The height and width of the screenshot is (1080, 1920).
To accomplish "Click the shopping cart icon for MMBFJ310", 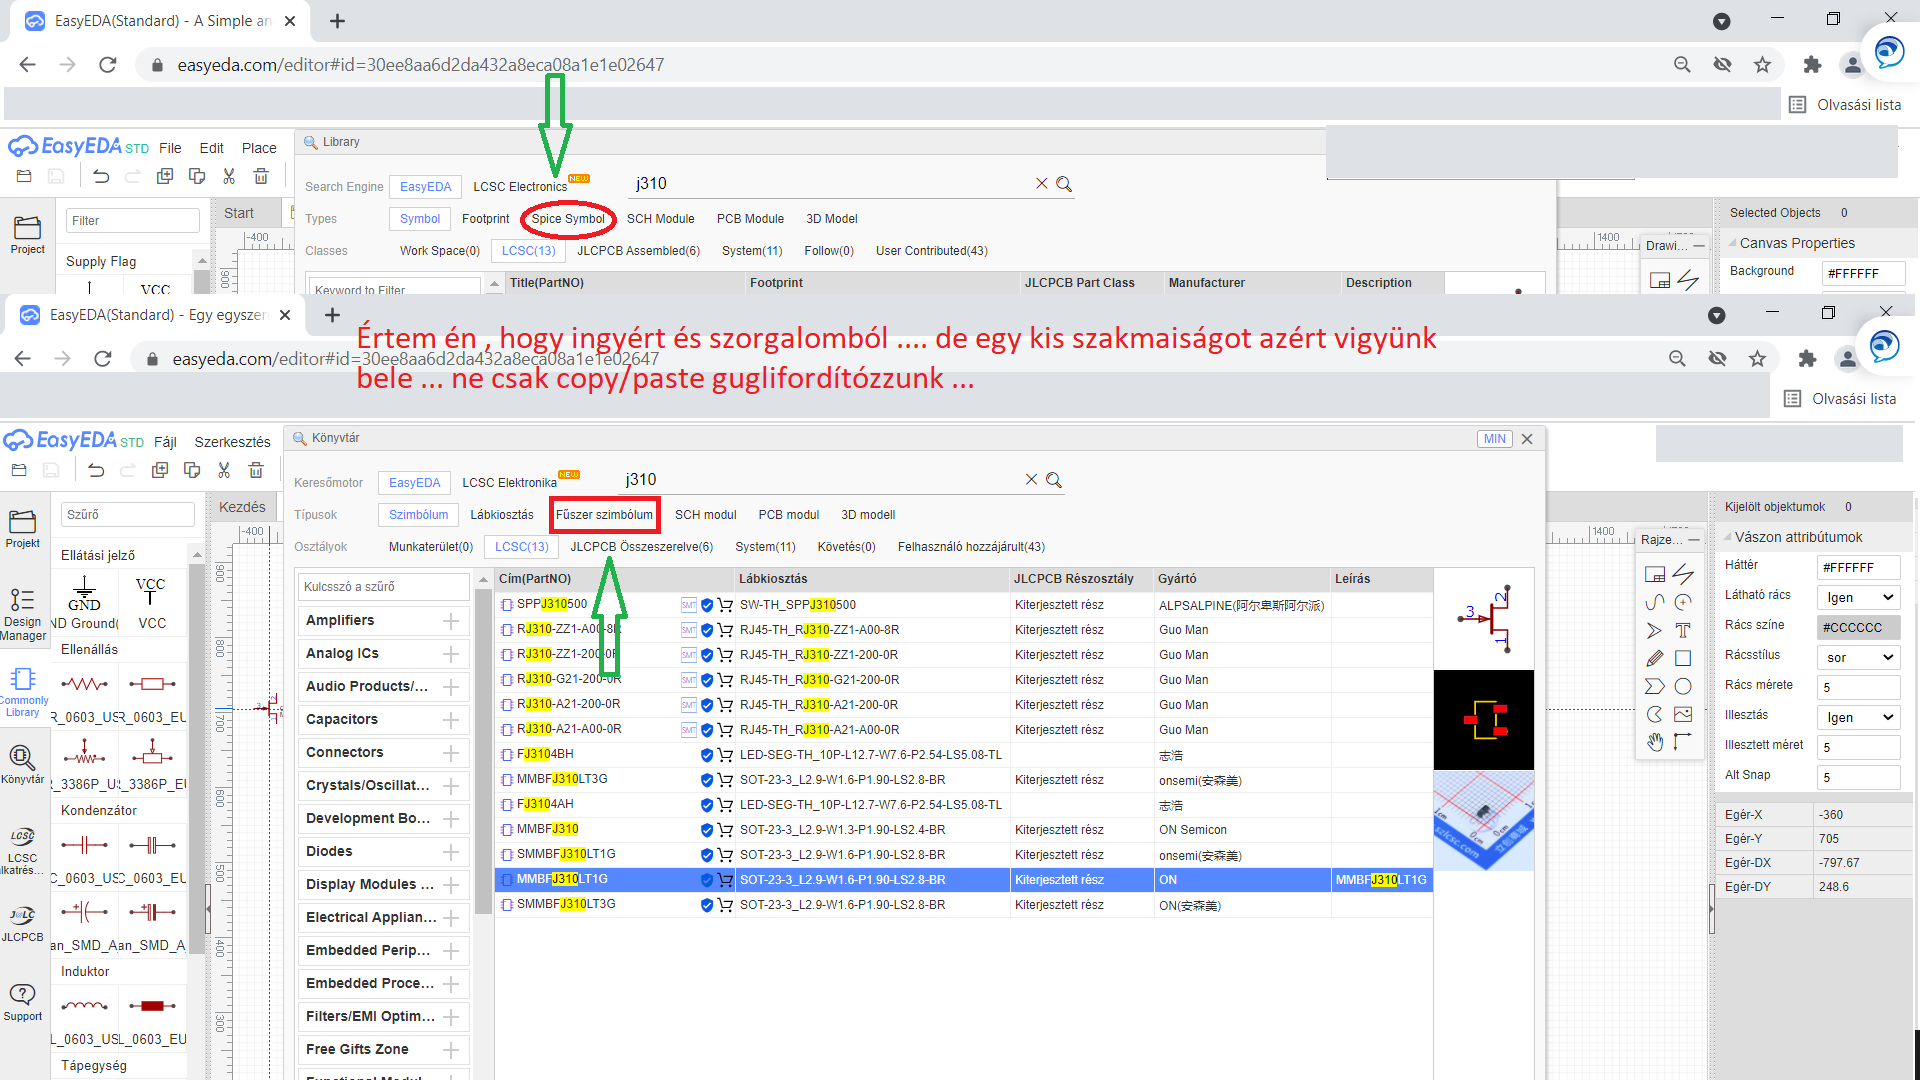I will click(725, 830).
